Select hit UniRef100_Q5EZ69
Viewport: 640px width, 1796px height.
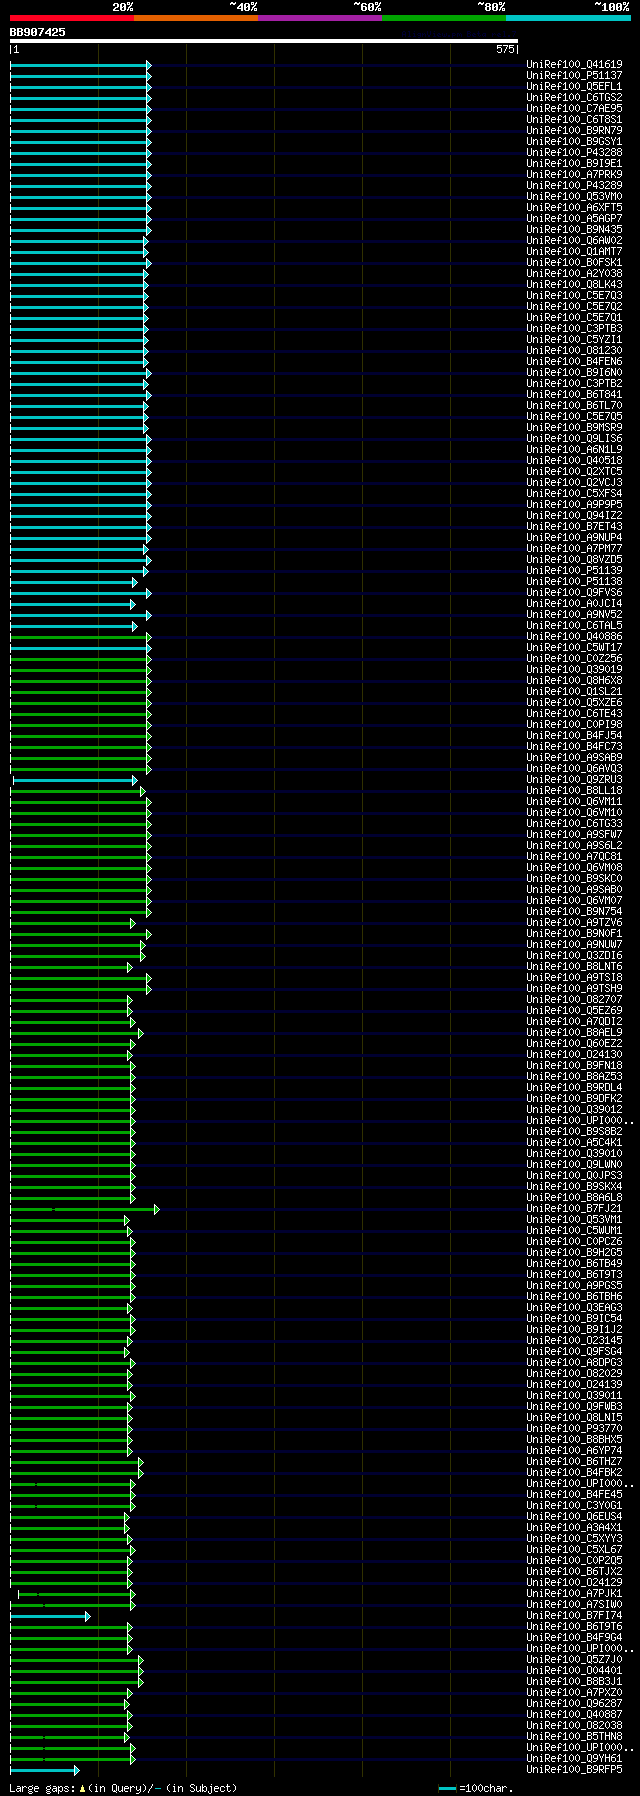click(574, 1011)
